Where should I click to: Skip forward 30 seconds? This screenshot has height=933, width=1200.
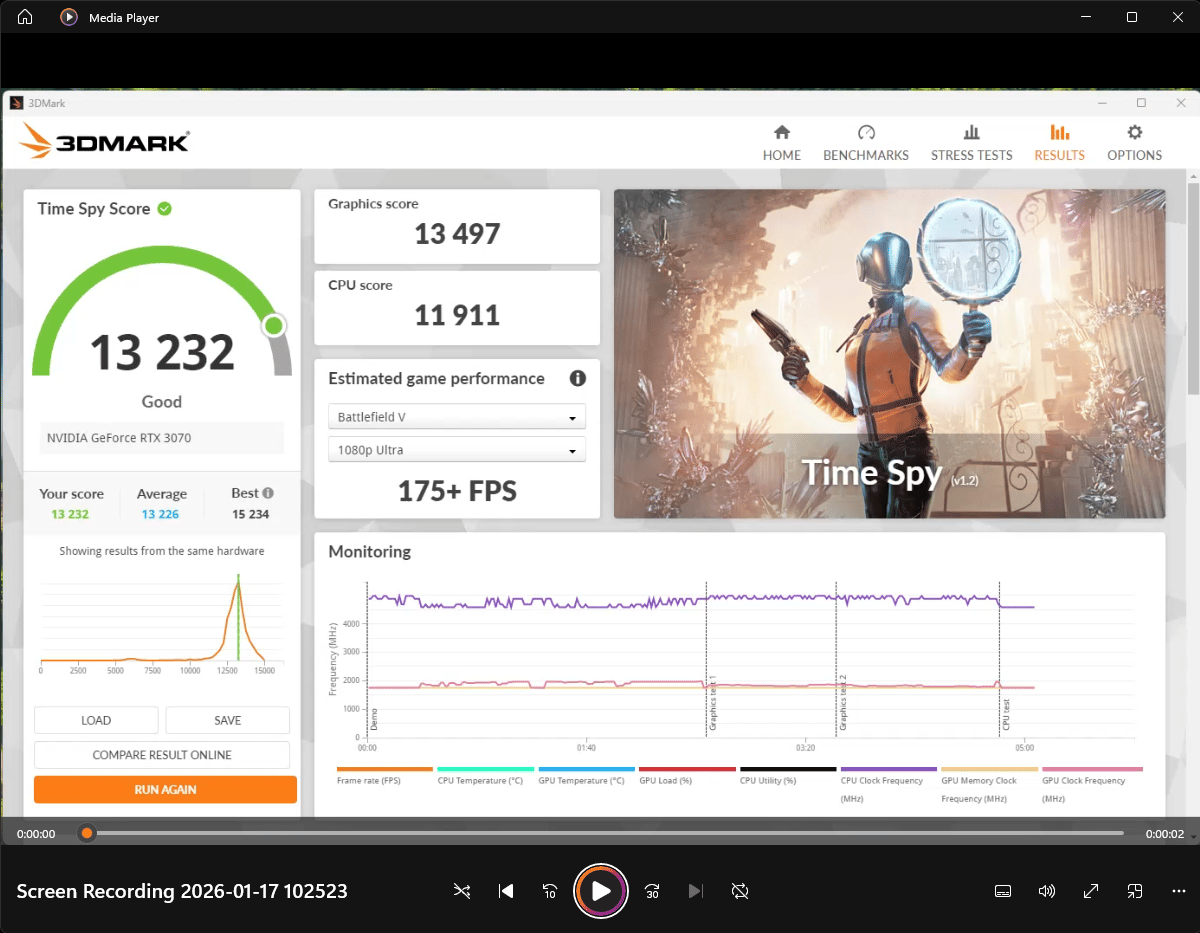tap(652, 891)
